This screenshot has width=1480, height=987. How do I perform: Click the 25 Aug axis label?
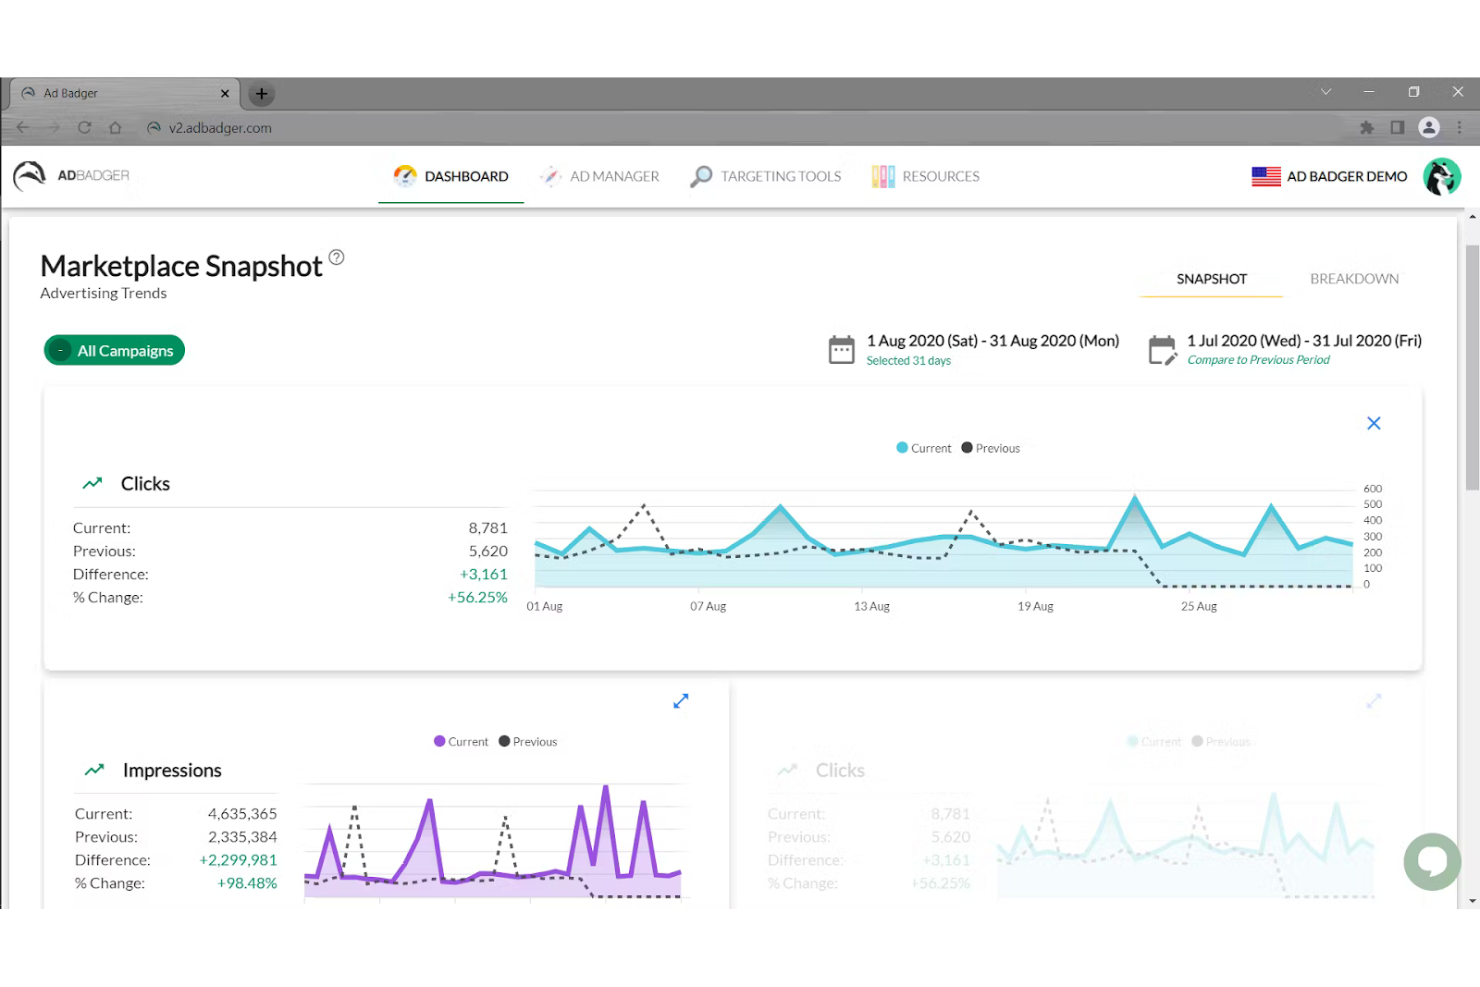(1199, 606)
